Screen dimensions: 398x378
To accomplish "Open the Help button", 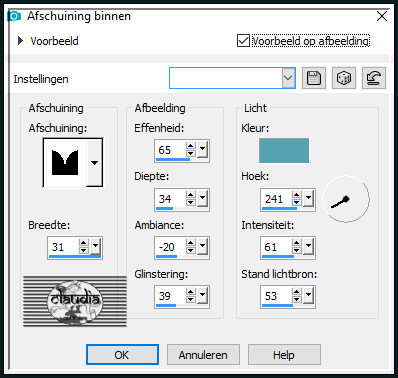I will [284, 355].
